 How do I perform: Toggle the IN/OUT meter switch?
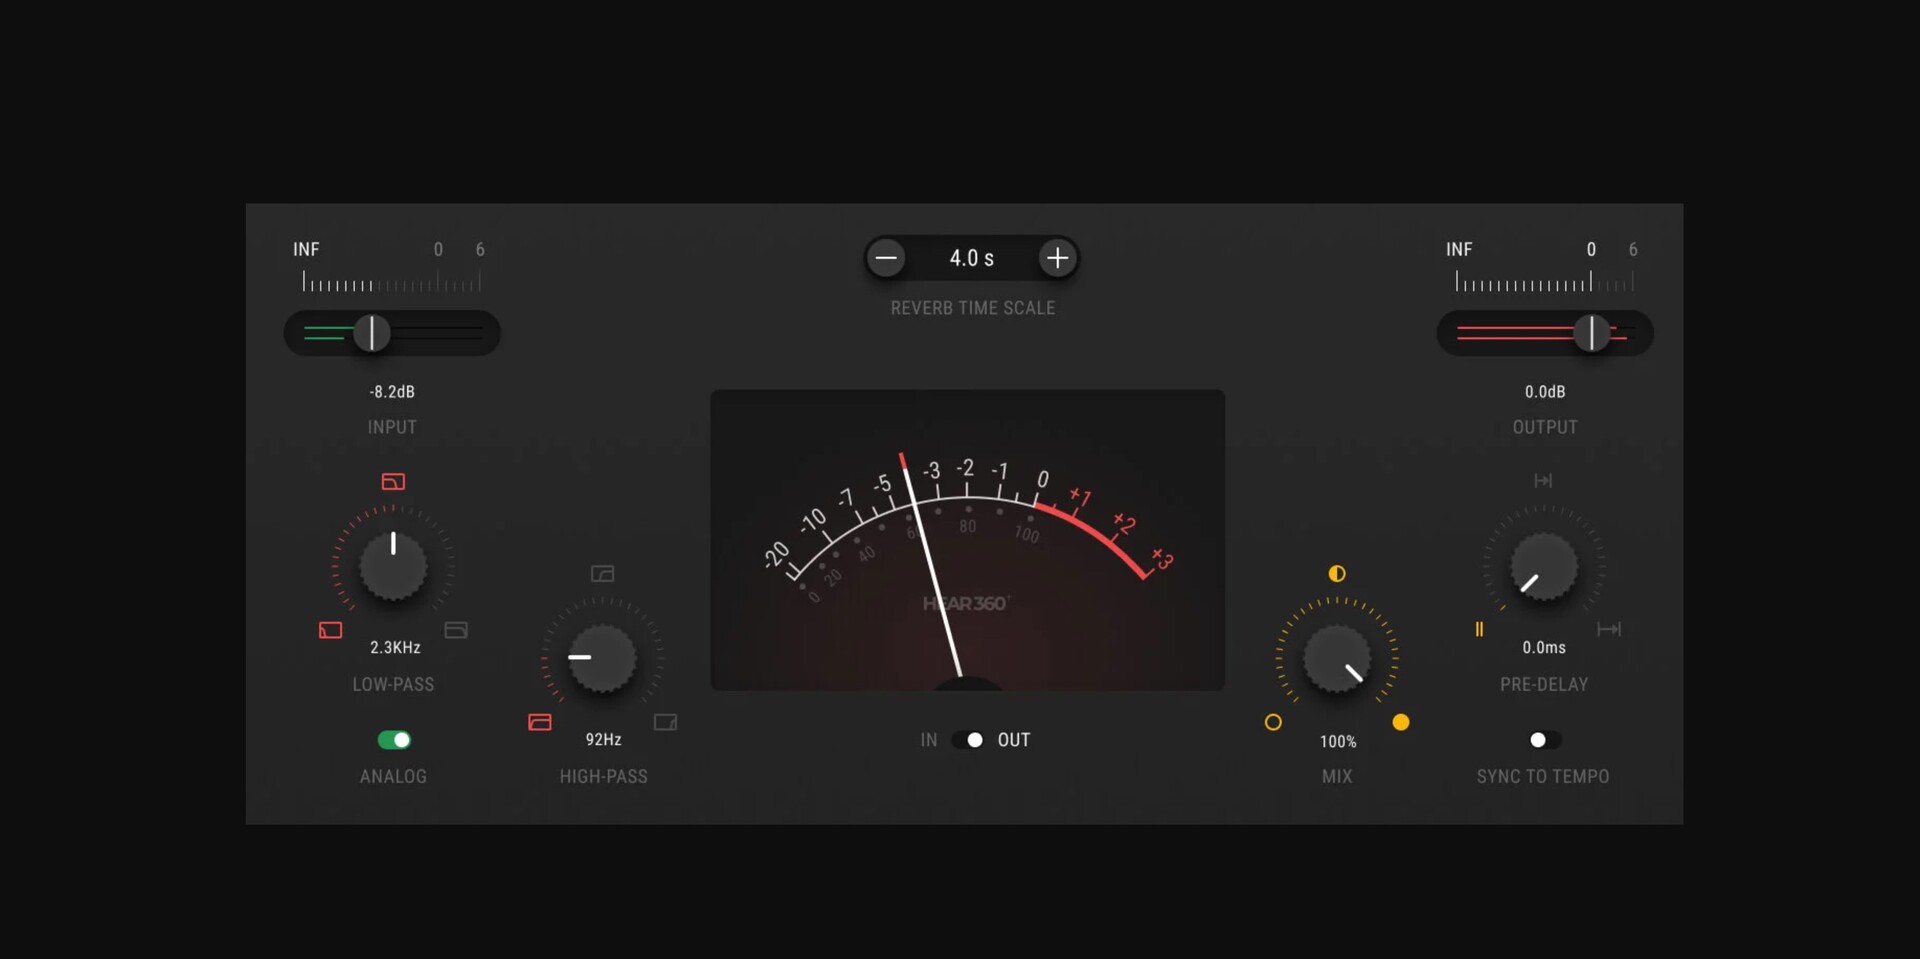pos(968,740)
